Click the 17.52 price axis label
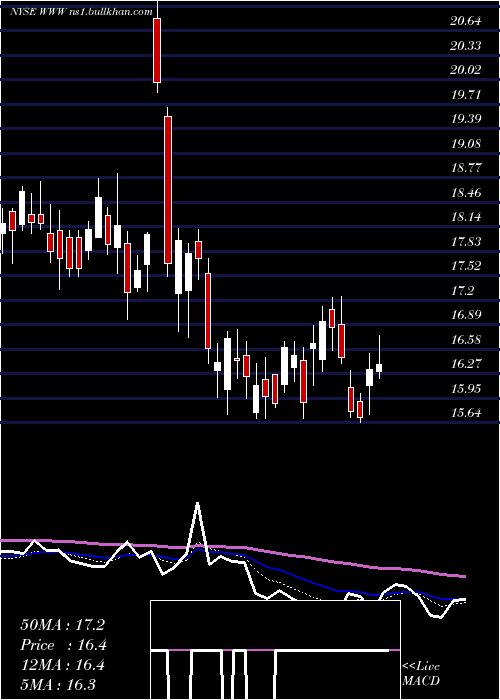Screen dimensions: 500x700 466,266
